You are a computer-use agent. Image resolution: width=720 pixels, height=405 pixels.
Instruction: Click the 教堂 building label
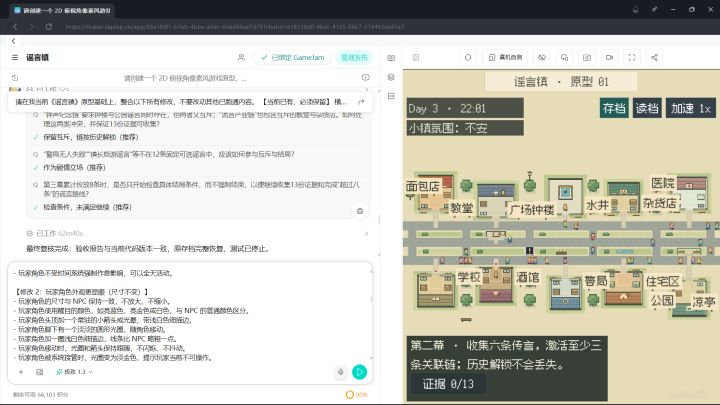(461, 208)
